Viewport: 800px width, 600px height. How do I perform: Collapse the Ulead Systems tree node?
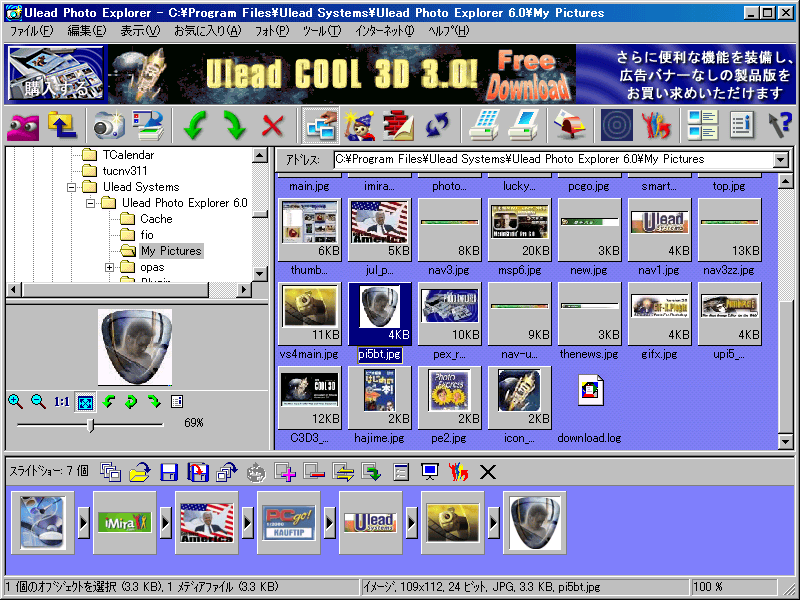[71, 187]
